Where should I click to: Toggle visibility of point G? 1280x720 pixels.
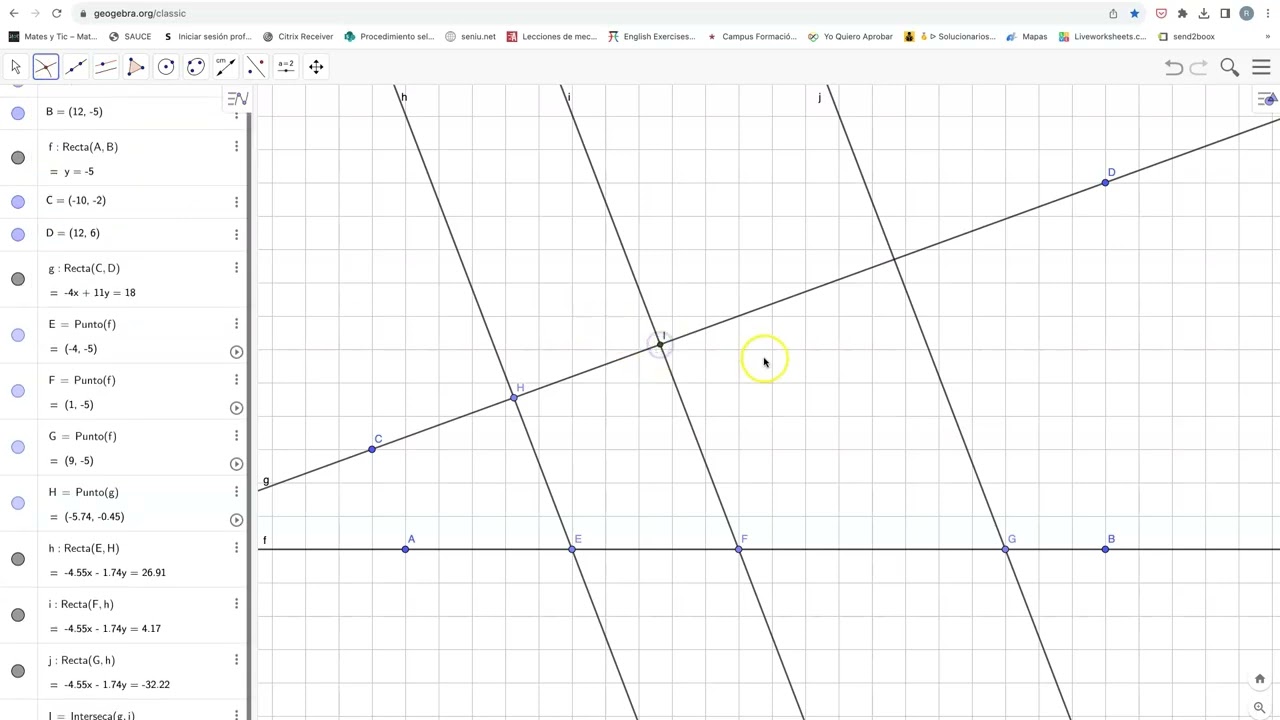coord(18,447)
